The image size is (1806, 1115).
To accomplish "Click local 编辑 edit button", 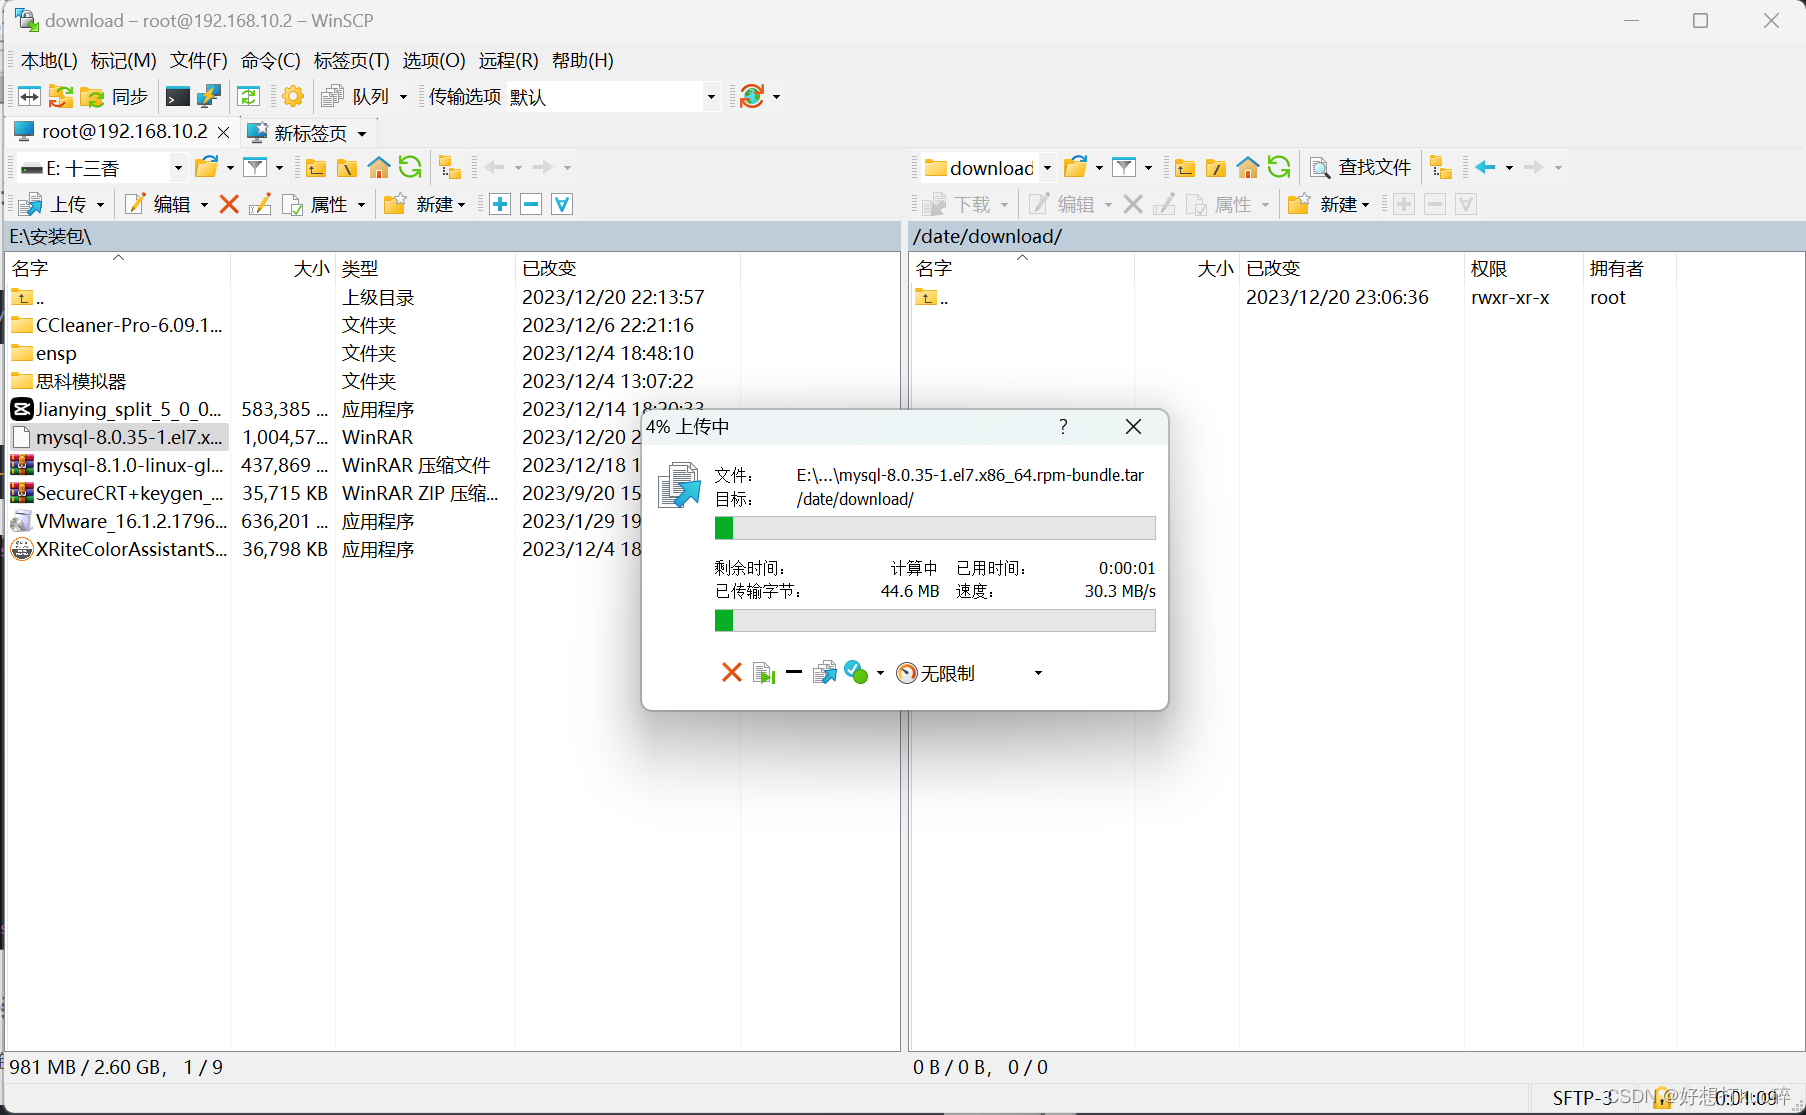I will coord(158,204).
